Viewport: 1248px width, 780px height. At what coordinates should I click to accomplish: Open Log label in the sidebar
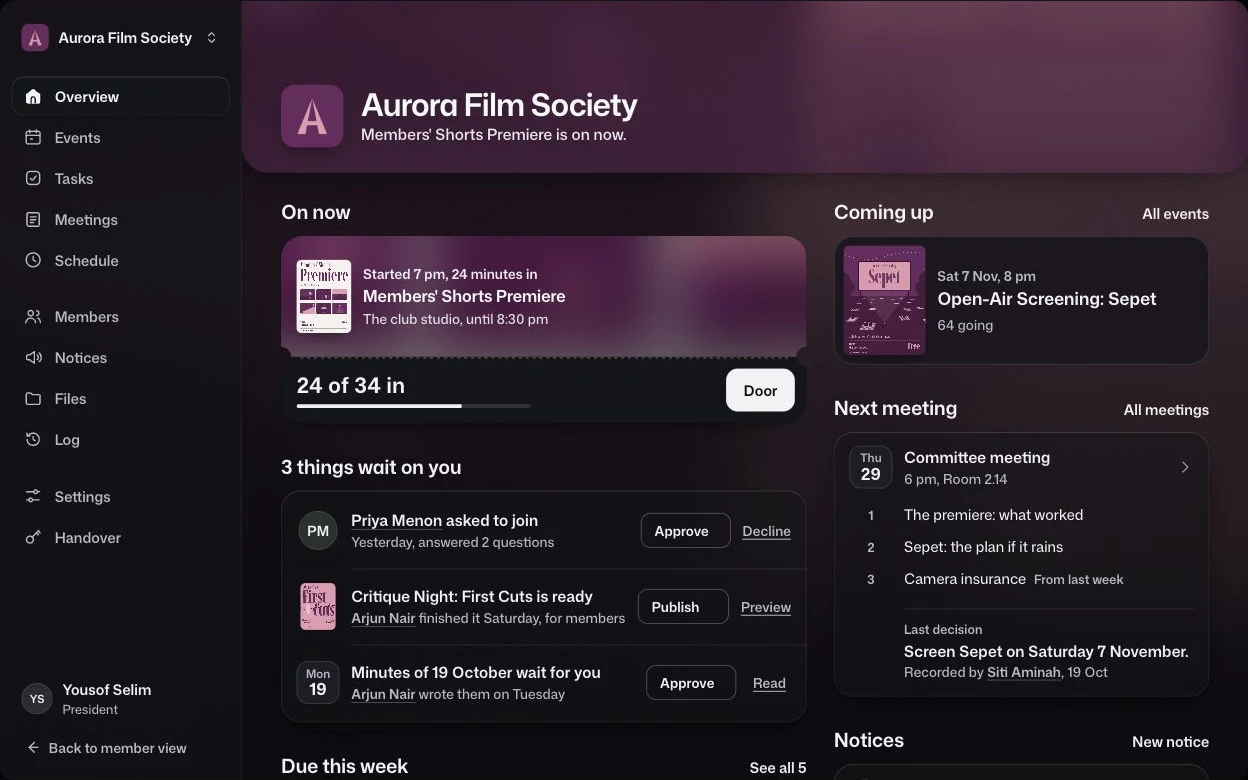(x=67, y=440)
